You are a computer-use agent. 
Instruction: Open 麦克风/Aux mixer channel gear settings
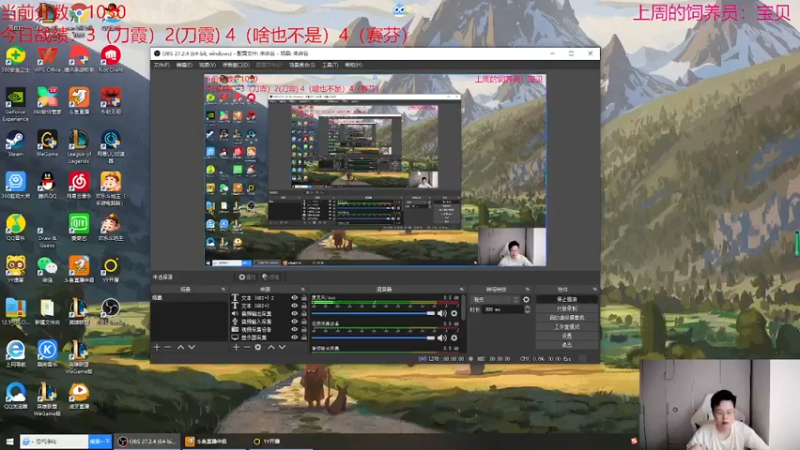(x=454, y=313)
